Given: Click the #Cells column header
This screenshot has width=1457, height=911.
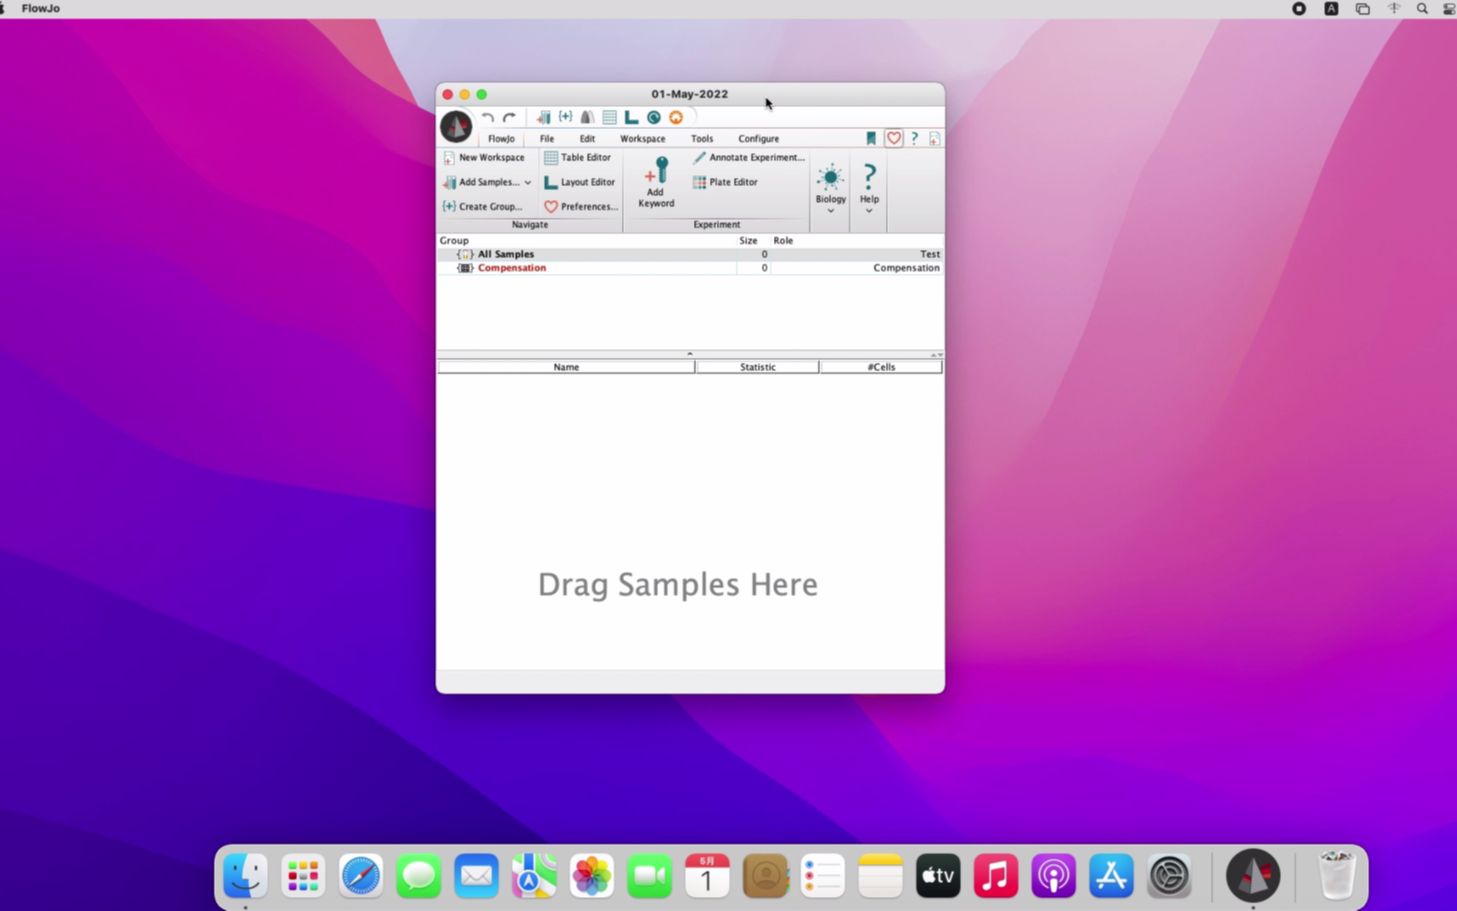Looking at the screenshot, I should [x=881, y=367].
